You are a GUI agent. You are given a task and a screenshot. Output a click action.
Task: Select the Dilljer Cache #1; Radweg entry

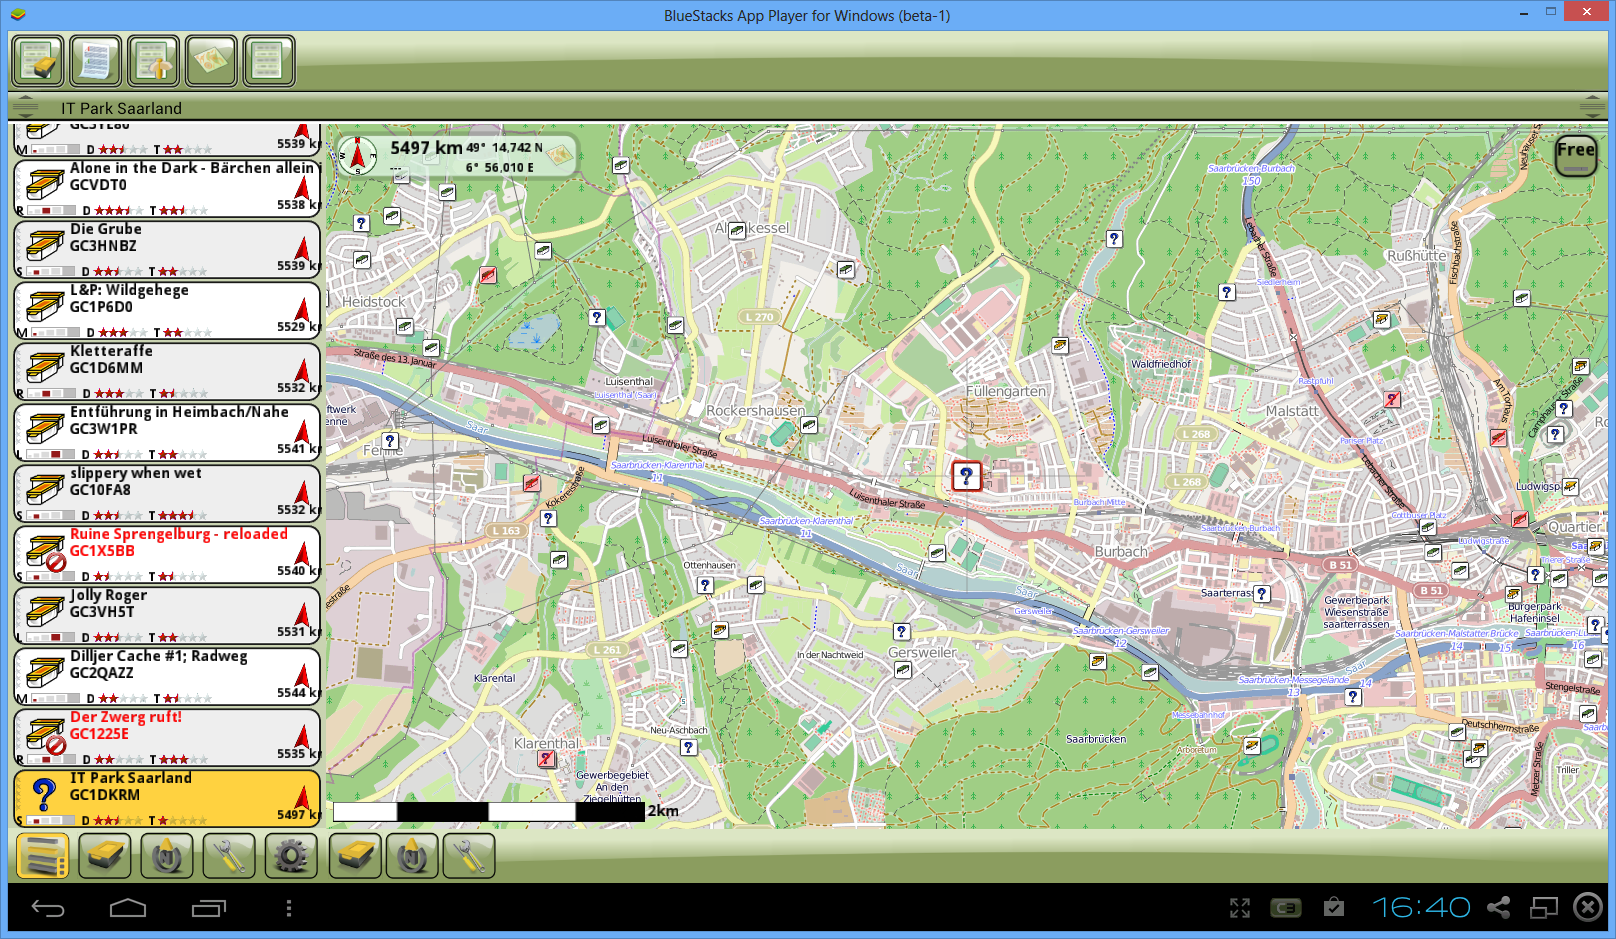(167, 676)
